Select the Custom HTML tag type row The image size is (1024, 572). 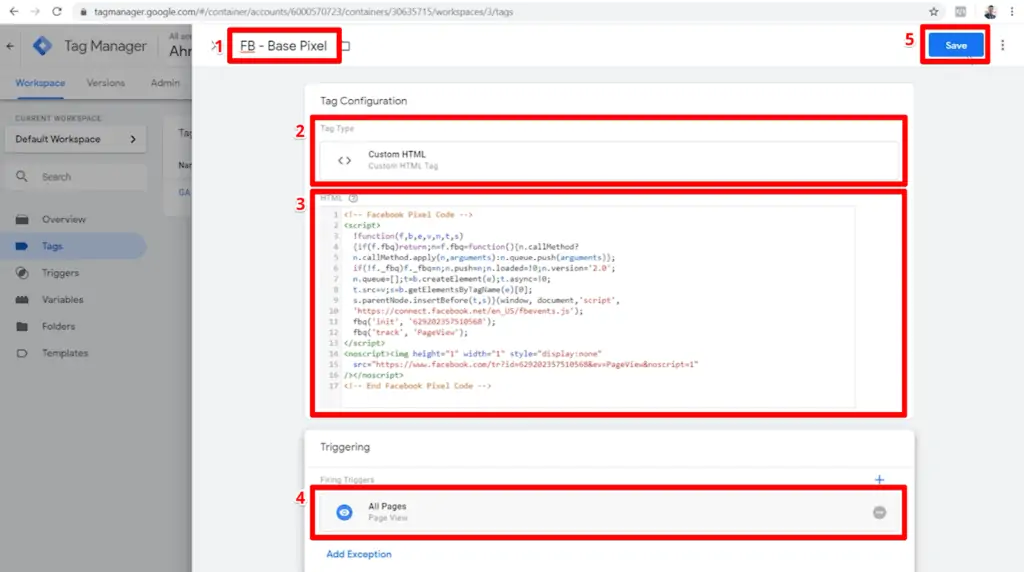[x=609, y=161]
